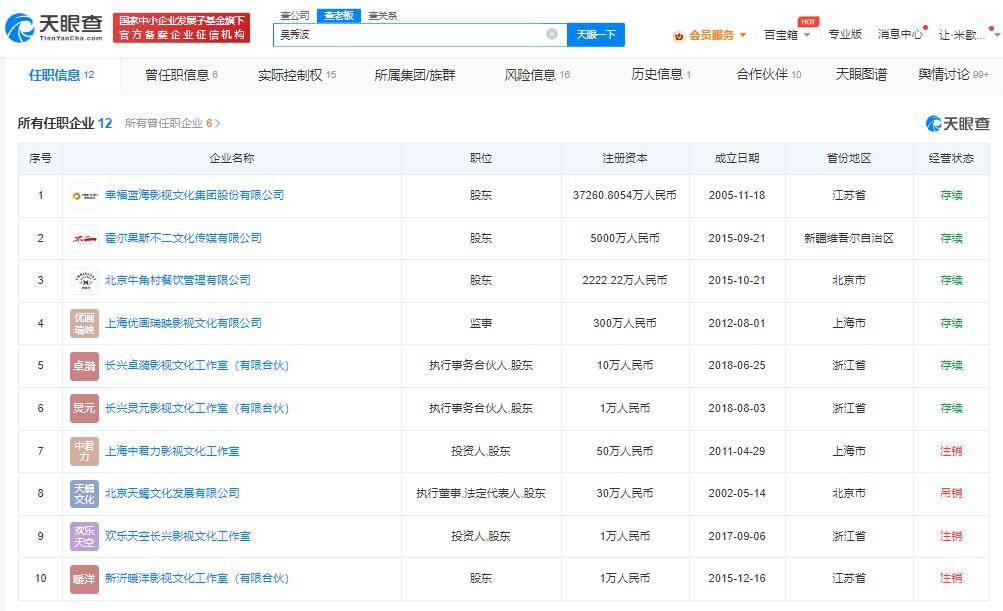Image resolution: width=1003 pixels, height=611 pixels.
Task: Click the 吊销 status in row 8
Action: click(x=951, y=493)
